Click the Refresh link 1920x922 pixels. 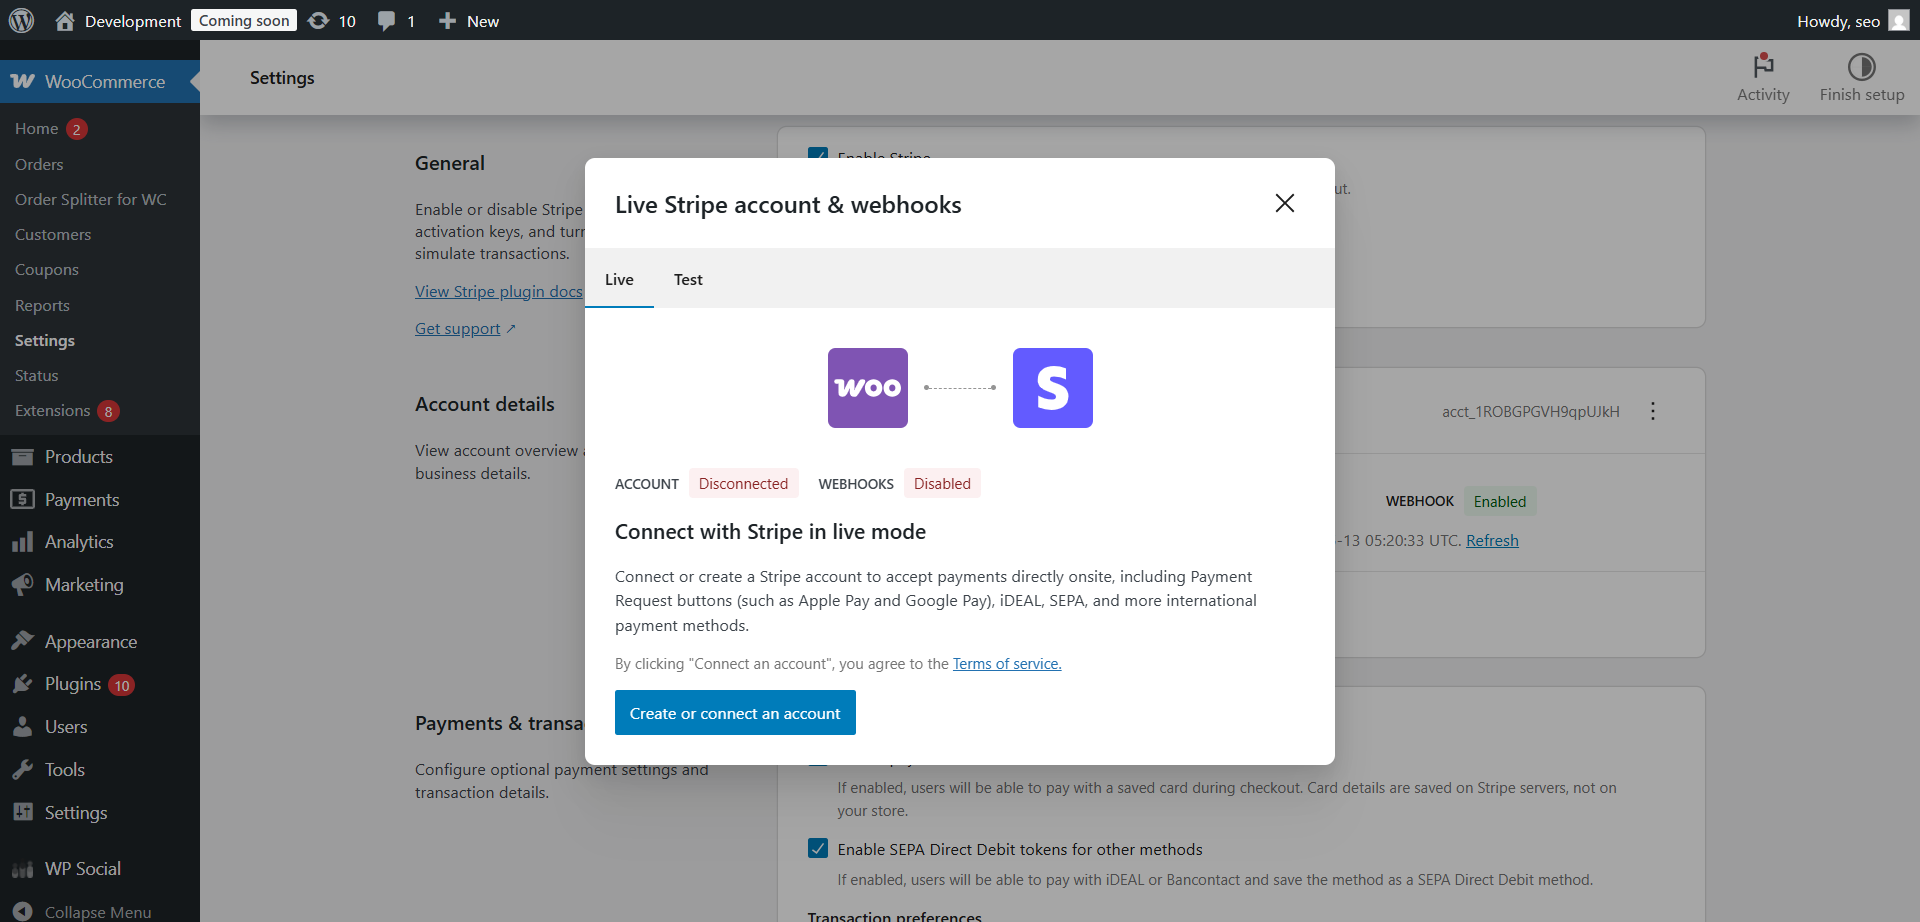click(1492, 540)
